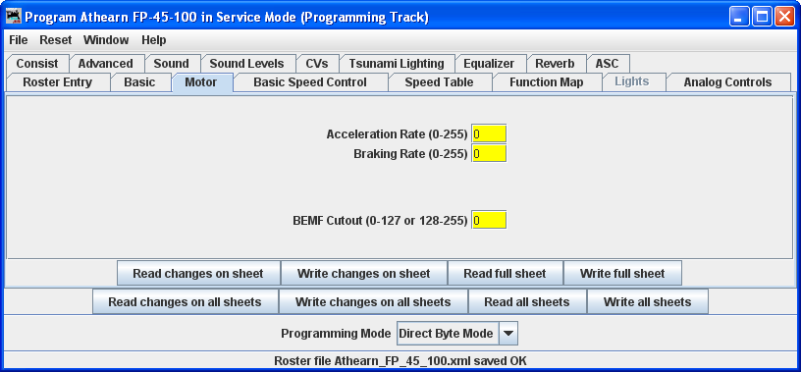The width and height of the screenshot is (801, 372).
Task: Click the JMRI locomotive icon in title bar
Action: [x=13, y=17]
